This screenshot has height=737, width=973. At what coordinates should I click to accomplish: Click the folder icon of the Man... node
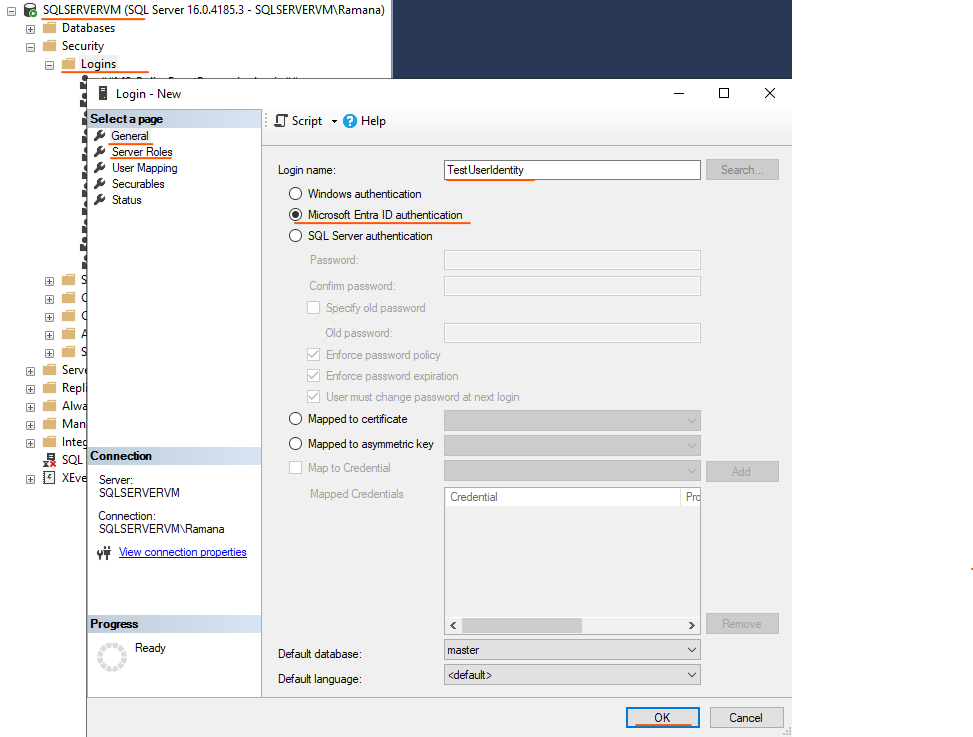(50, 424)
